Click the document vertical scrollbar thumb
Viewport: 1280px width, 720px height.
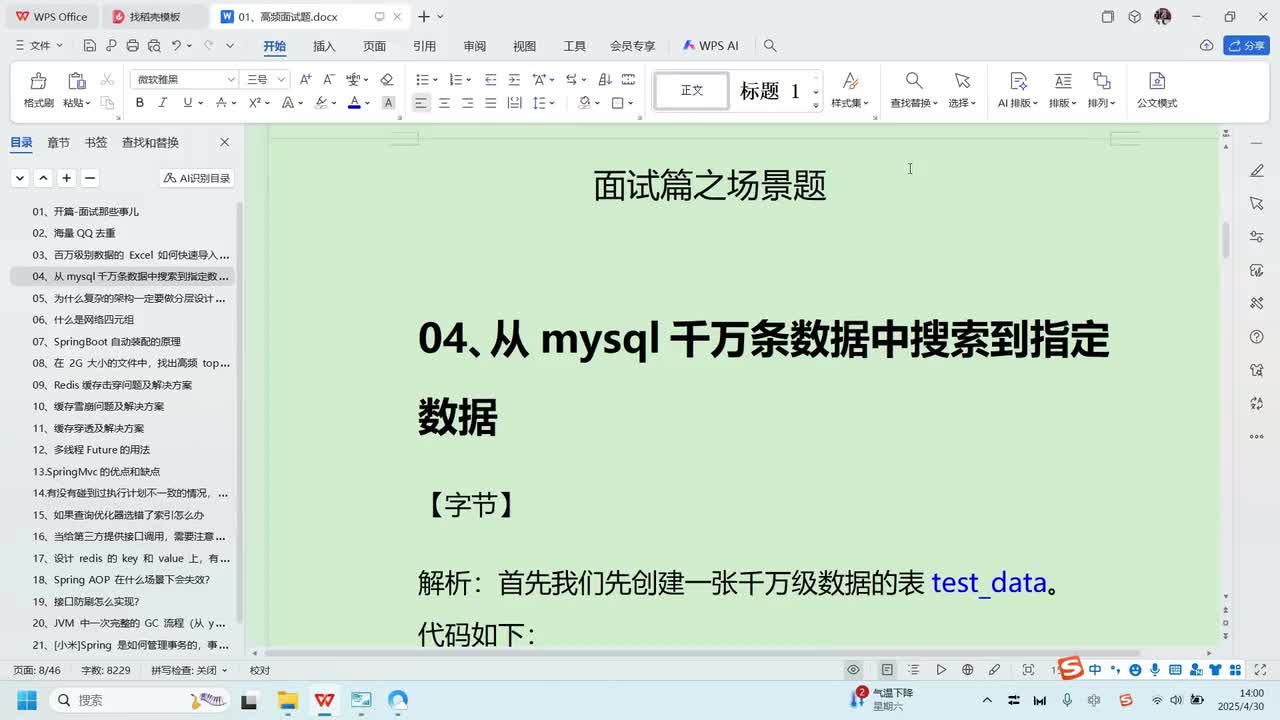[x=1226, y=240]
